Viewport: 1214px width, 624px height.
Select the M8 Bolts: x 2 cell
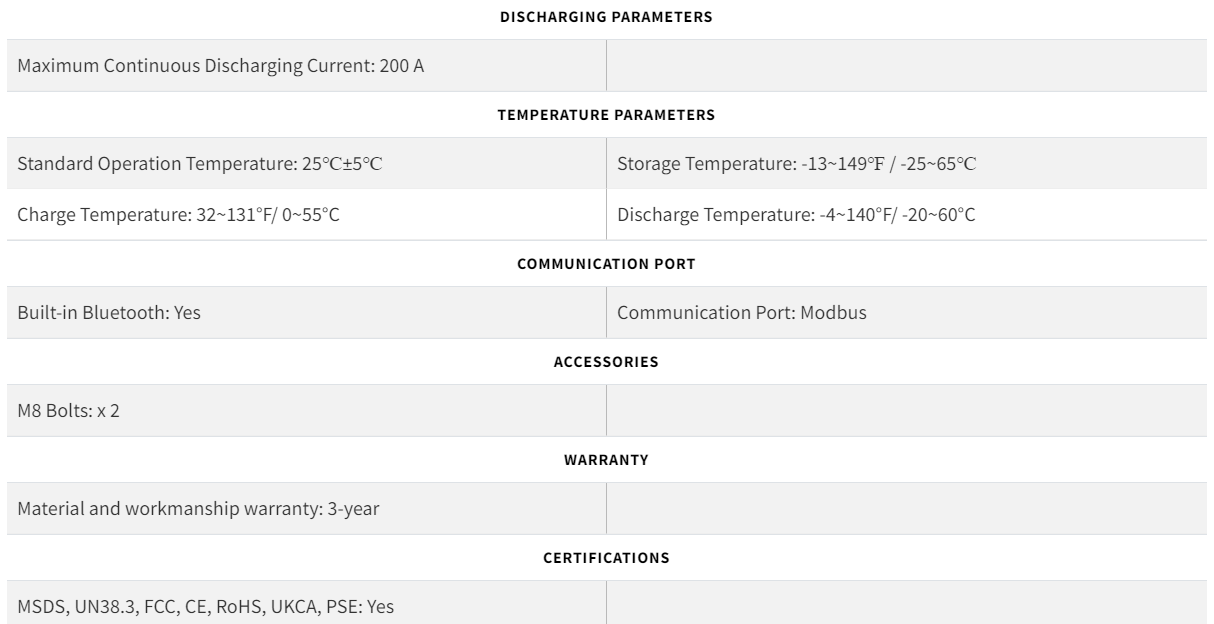click(69, 410)
